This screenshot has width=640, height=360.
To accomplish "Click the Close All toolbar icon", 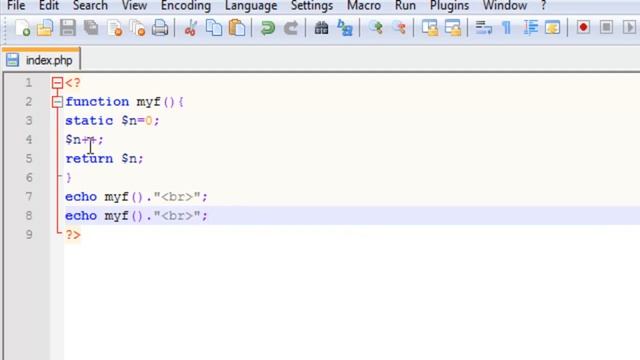I will (x=137, y=28).
